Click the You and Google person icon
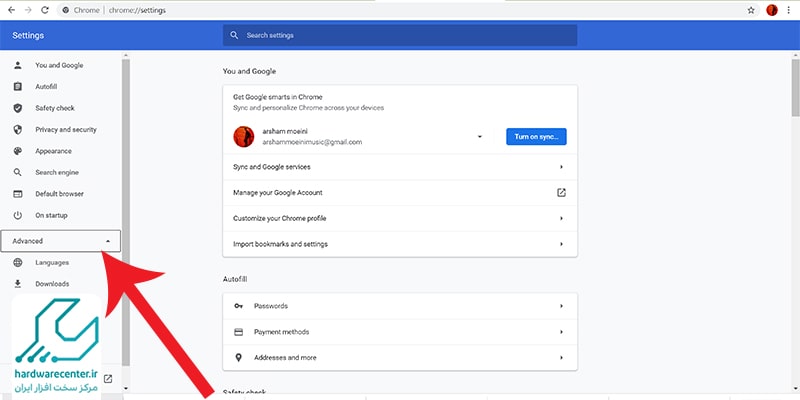 (18, 65)
